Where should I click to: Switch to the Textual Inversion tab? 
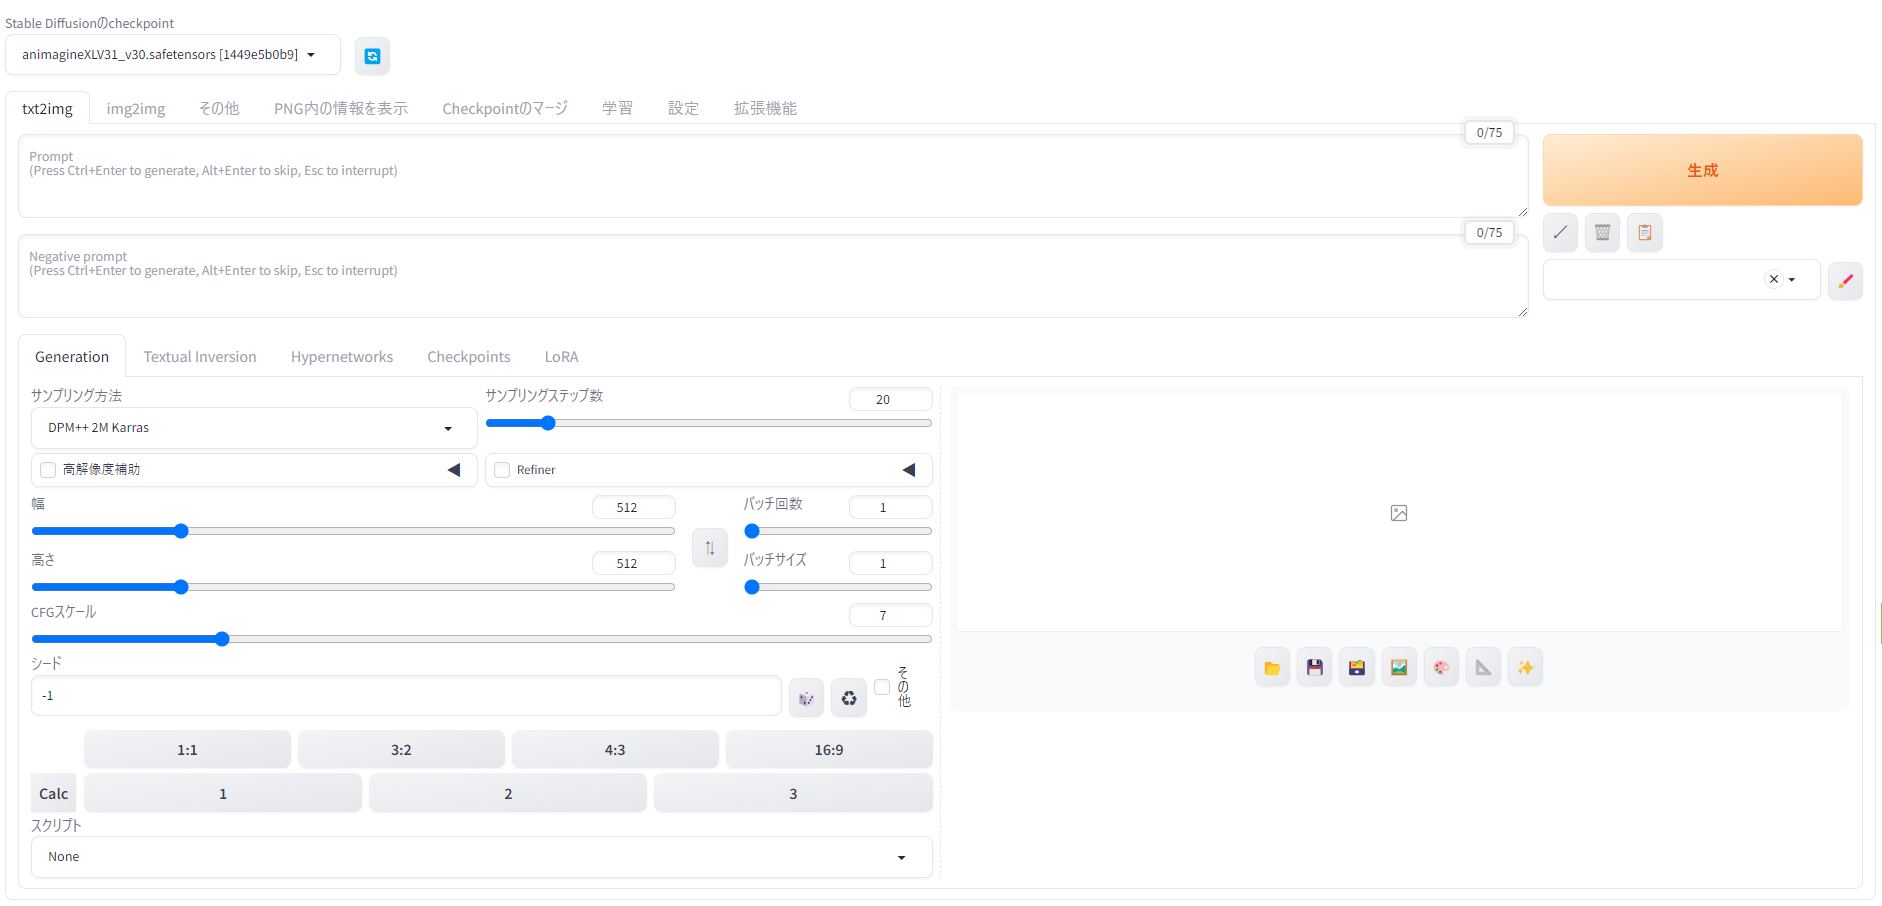(200, 357)
